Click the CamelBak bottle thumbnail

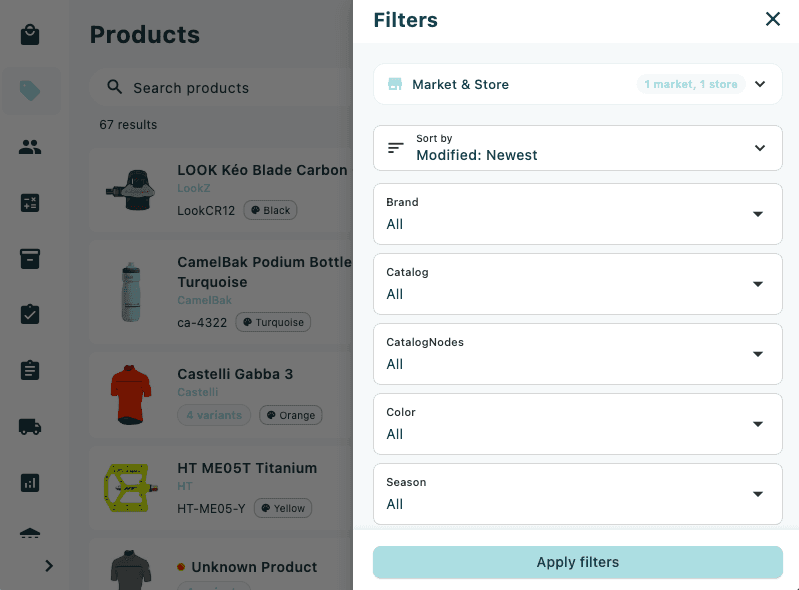tap(130, 292)
